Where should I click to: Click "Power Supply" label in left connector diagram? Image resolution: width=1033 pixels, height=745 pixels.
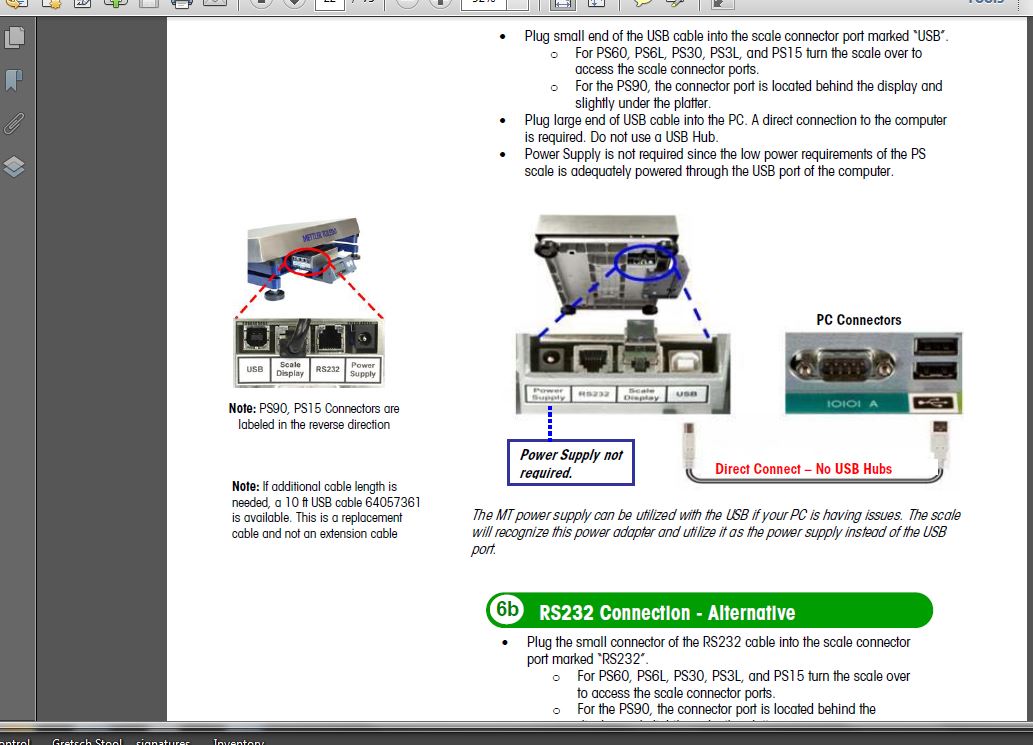pos(363,369)
